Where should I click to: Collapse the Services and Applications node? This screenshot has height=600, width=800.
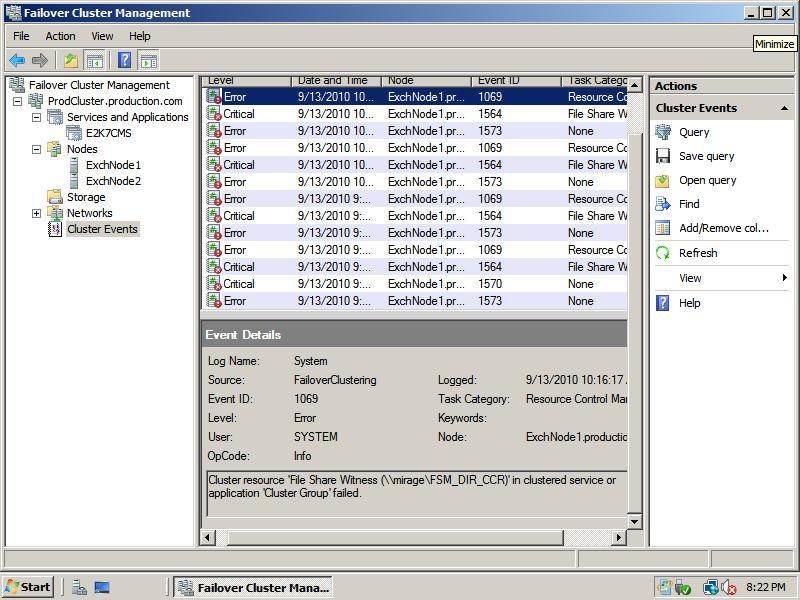[x=36, y=117]
